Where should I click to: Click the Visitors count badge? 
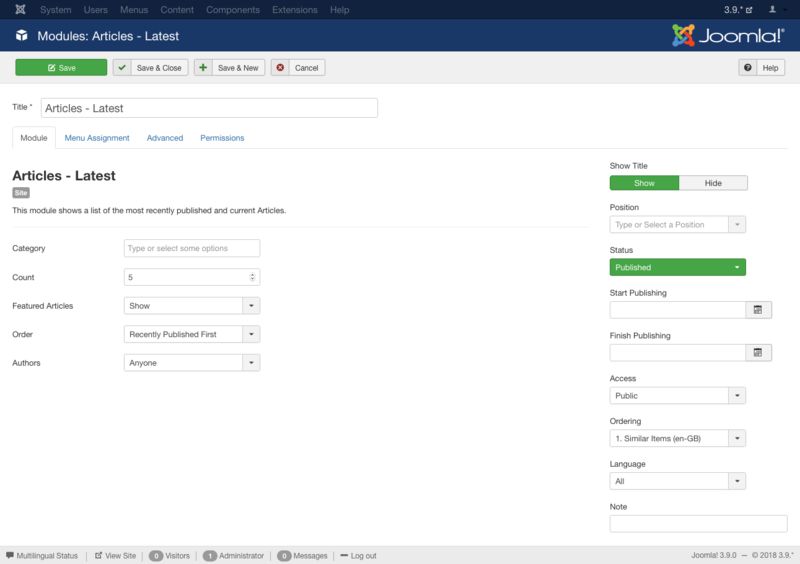coord(156,556)
